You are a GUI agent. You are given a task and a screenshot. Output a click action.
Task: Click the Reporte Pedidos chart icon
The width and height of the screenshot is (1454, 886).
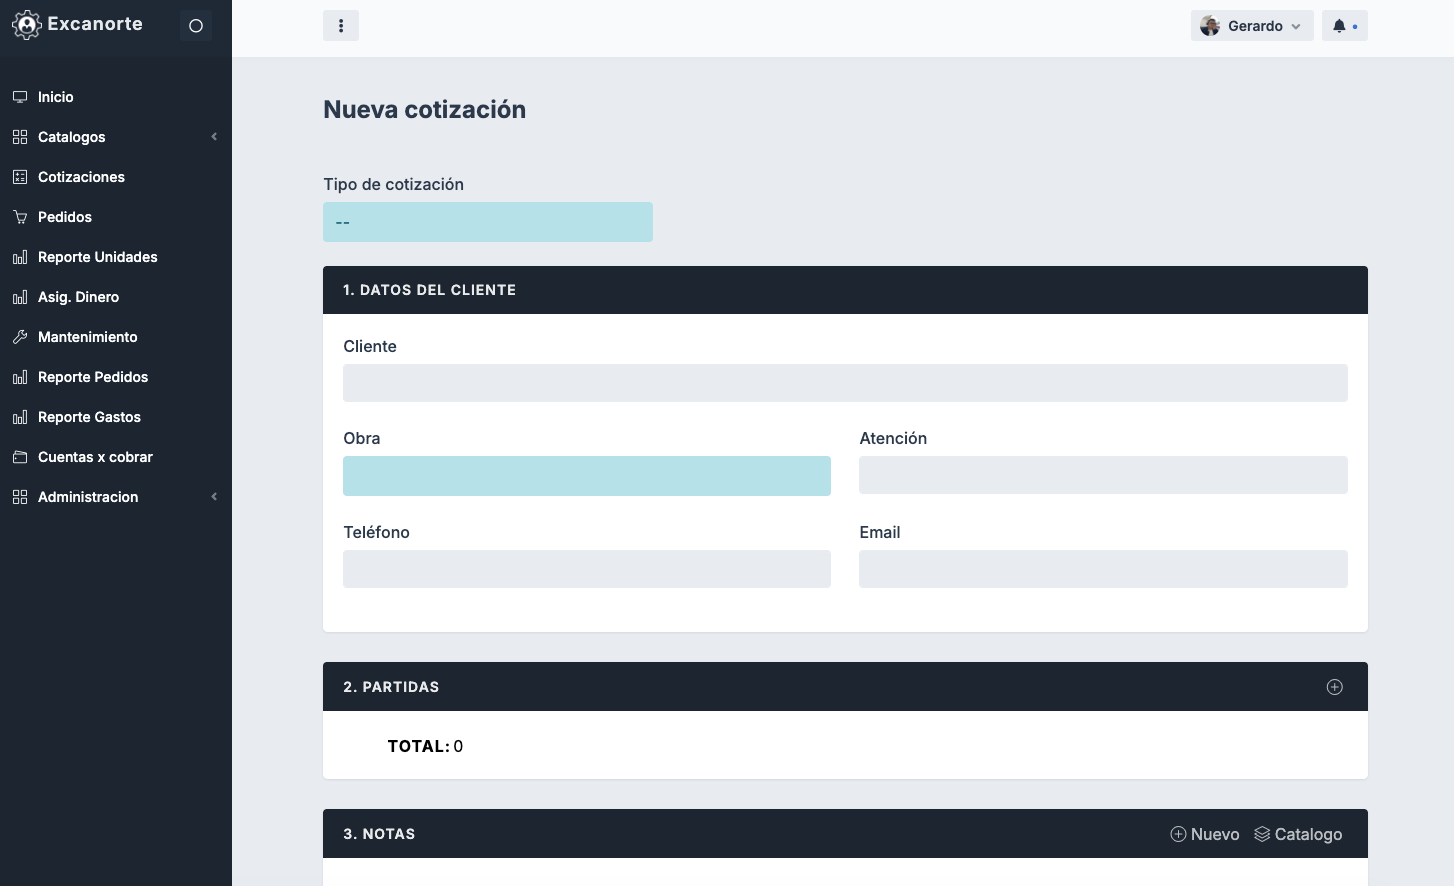(20, 377)
